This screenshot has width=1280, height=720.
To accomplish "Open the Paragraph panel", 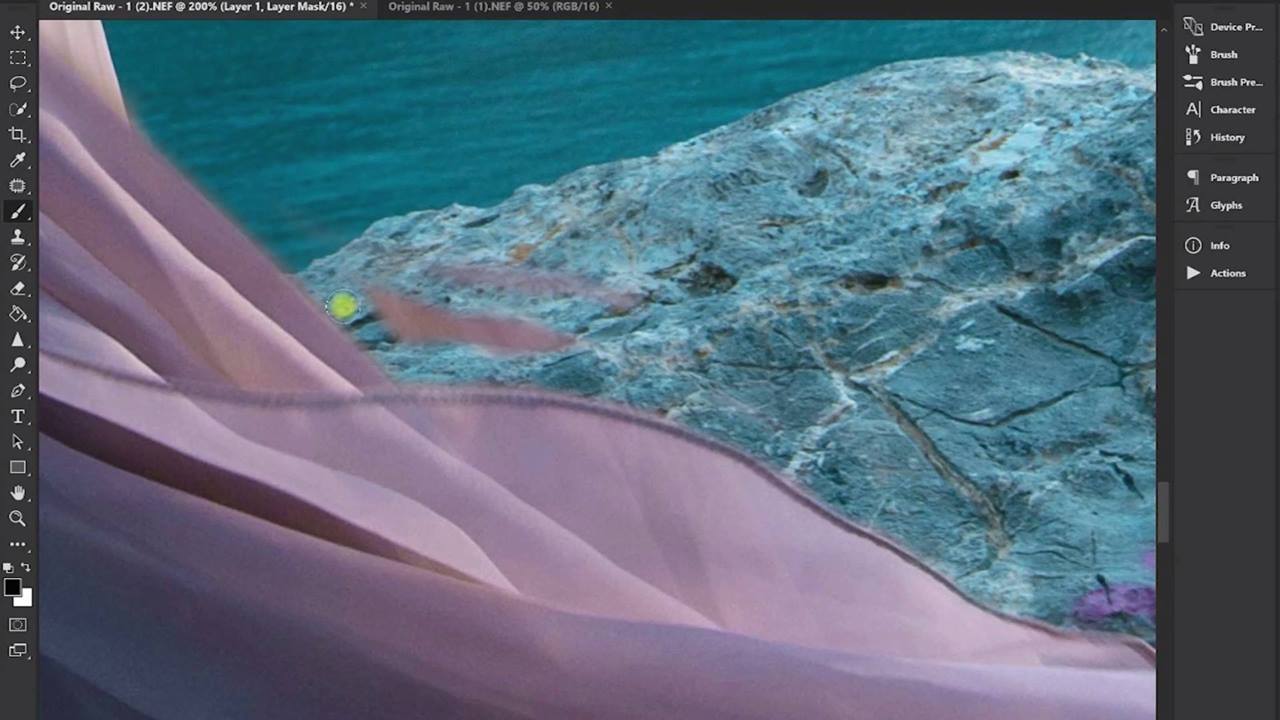I will [x=1222, y=177].
